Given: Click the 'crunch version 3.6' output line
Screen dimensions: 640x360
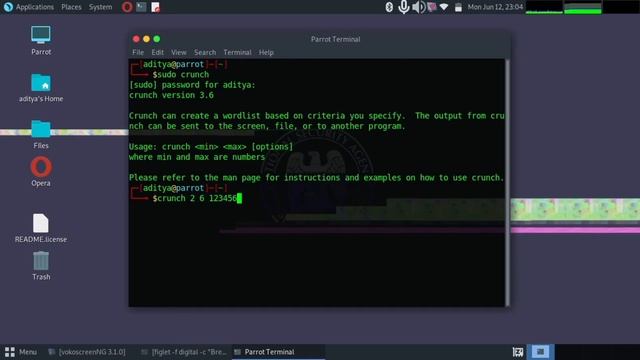Looking at the screenshot, I should 171,95.
